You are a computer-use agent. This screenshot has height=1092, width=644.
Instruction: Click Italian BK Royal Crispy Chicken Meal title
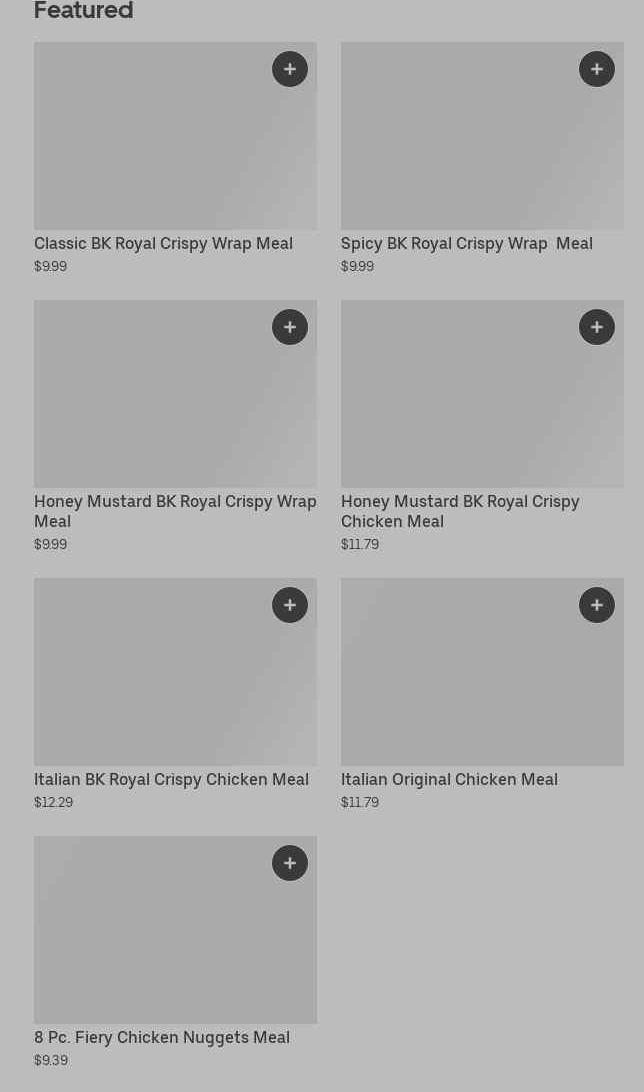[x=171, y=779]
